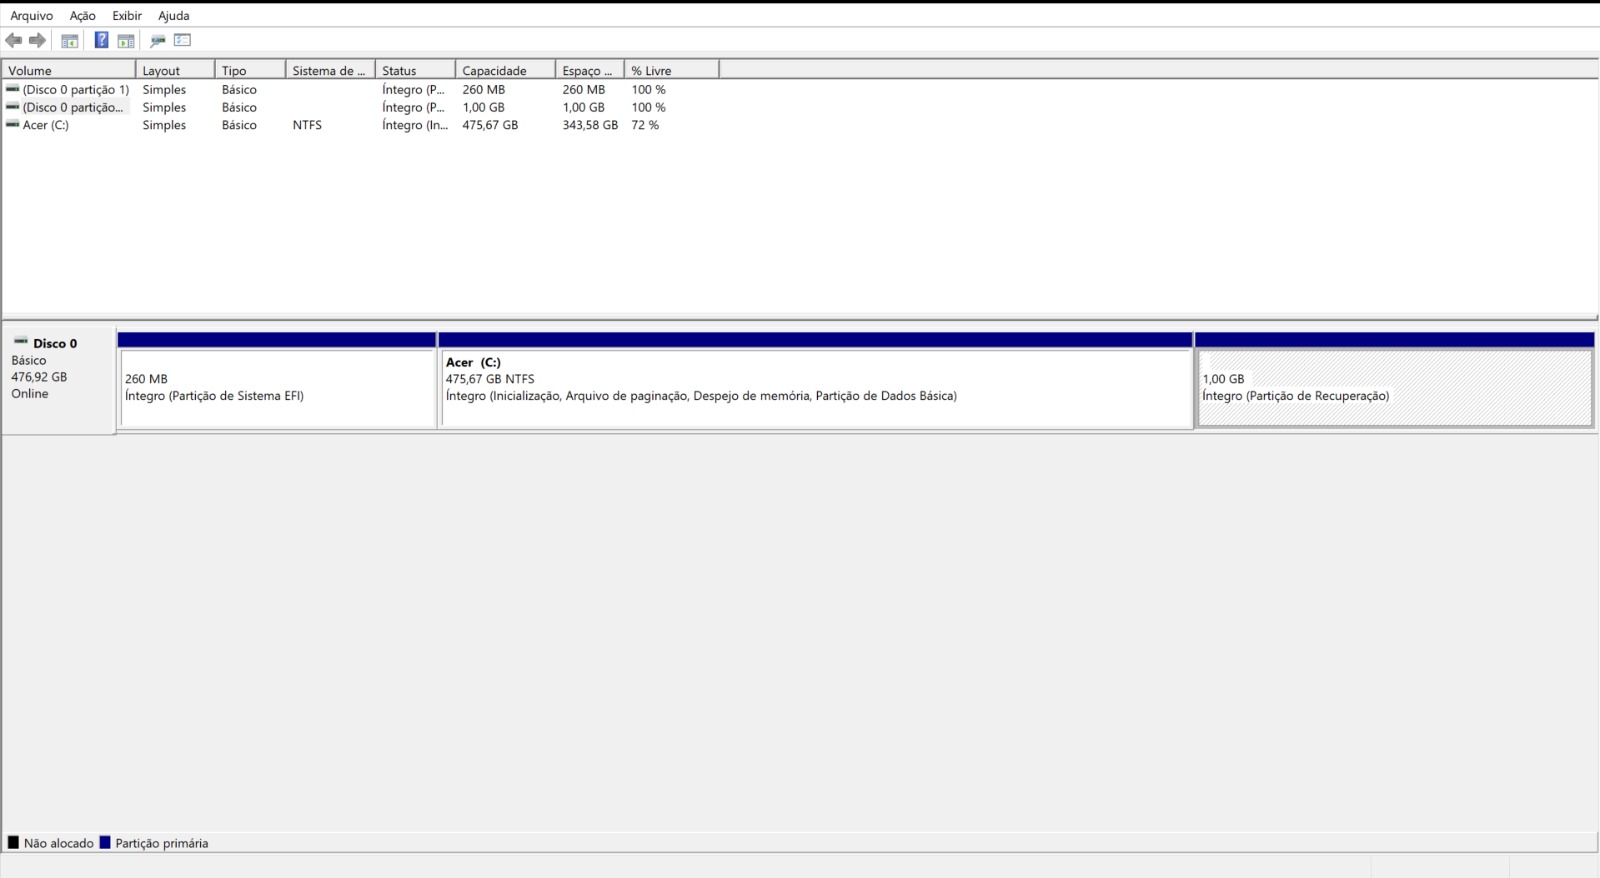
Task: Click the Tipo column header
Action: 250,70
